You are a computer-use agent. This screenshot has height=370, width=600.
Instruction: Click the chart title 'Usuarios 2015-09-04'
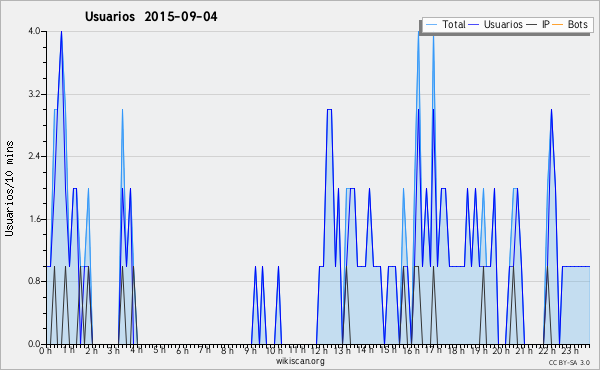(151, 17)
